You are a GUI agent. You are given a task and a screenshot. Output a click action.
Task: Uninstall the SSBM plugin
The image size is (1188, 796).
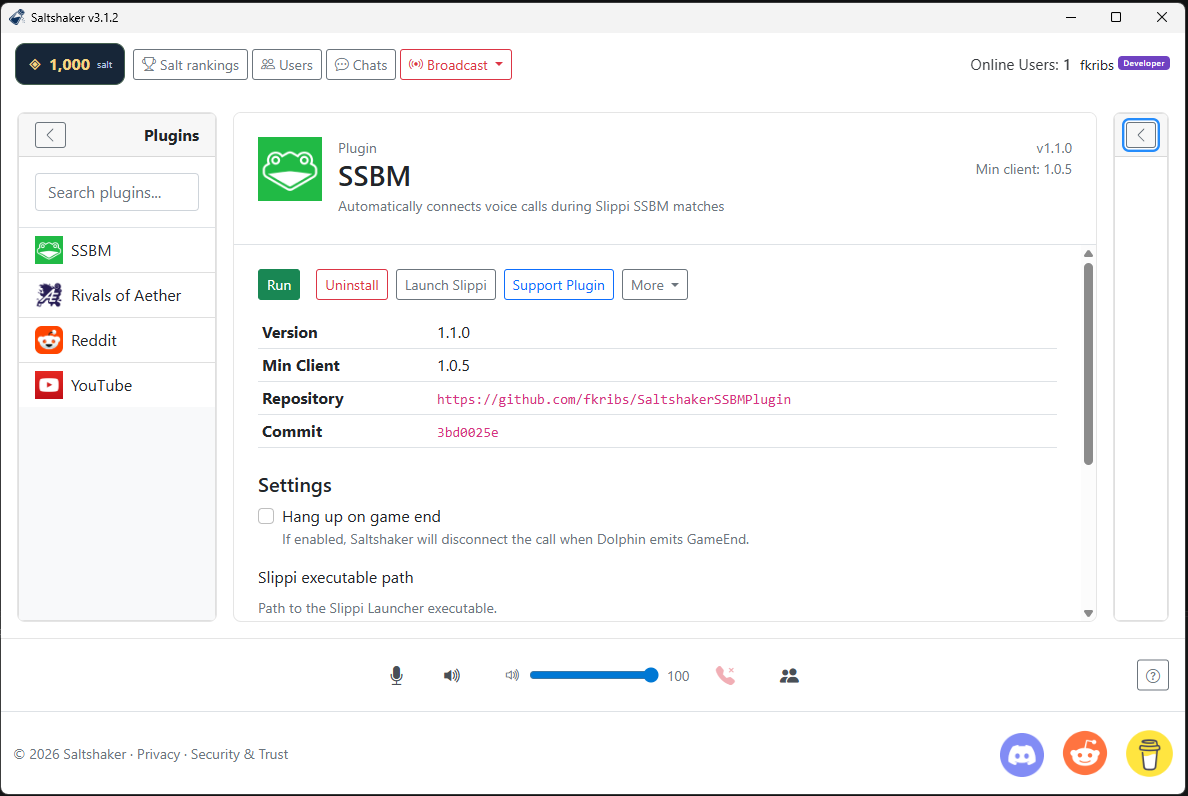[x=352, y=285]
